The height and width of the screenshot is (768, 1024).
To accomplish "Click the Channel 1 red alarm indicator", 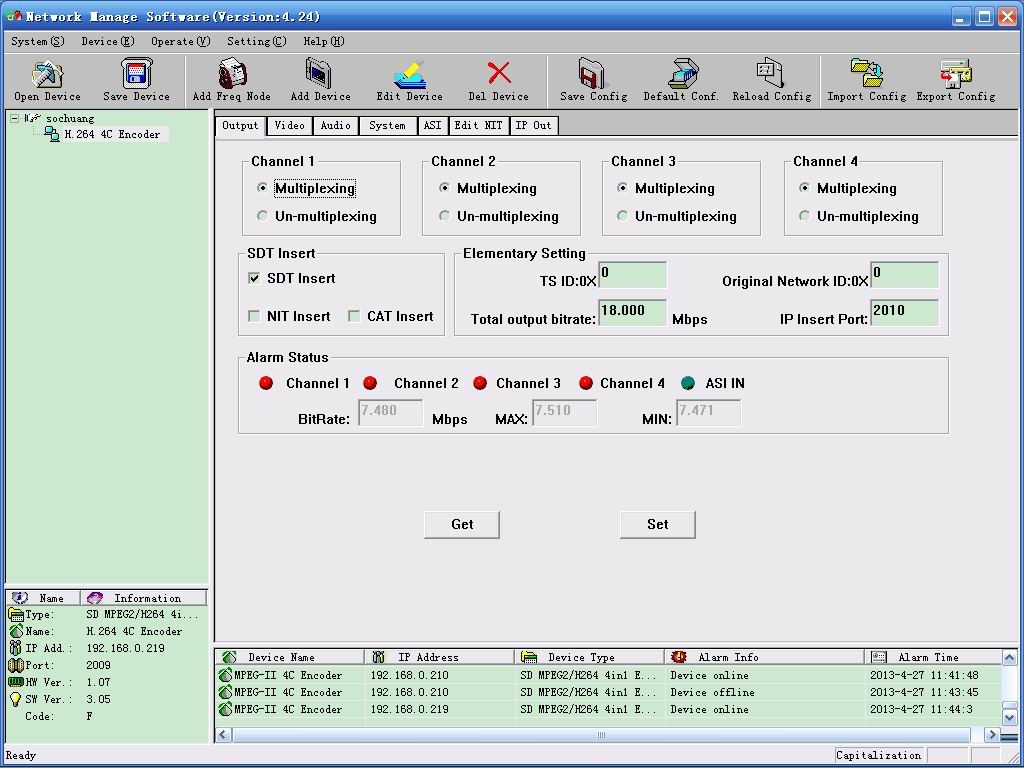I will pyautogui.click(x=266, y=383).
